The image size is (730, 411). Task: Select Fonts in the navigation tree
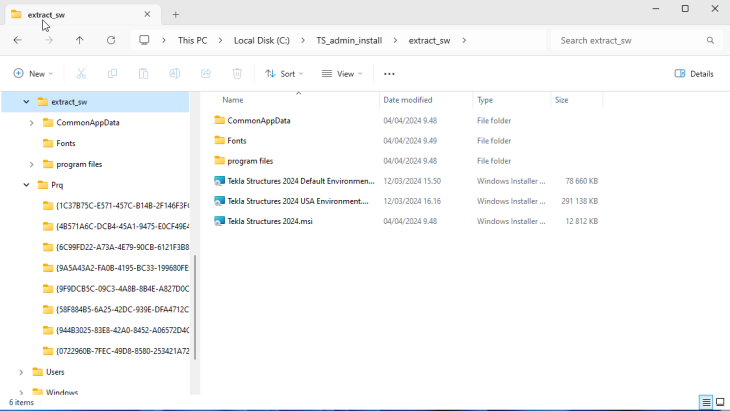(x=66, y=143)
